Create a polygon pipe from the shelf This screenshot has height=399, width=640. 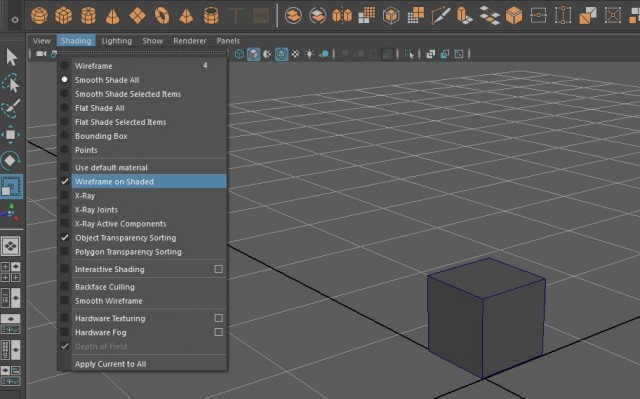point(211,16)
